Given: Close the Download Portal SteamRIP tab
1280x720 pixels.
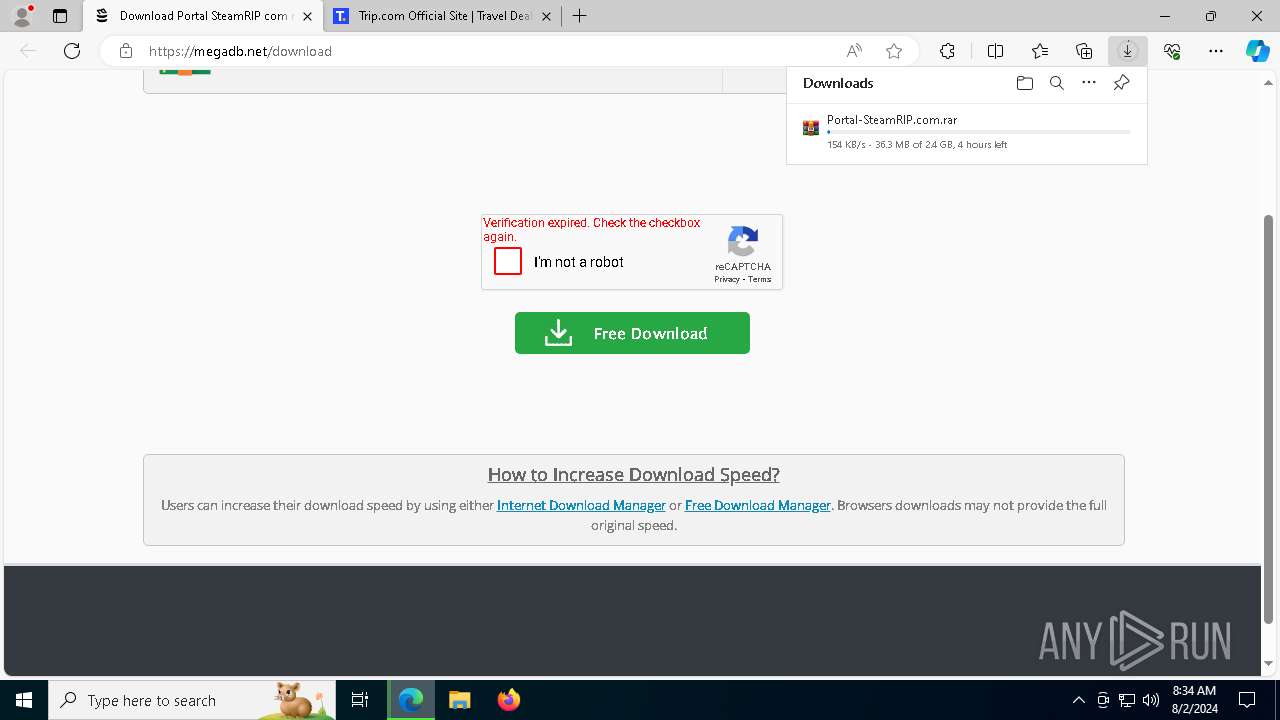Looking at the screenshot, I should click(x=307, y=16).
